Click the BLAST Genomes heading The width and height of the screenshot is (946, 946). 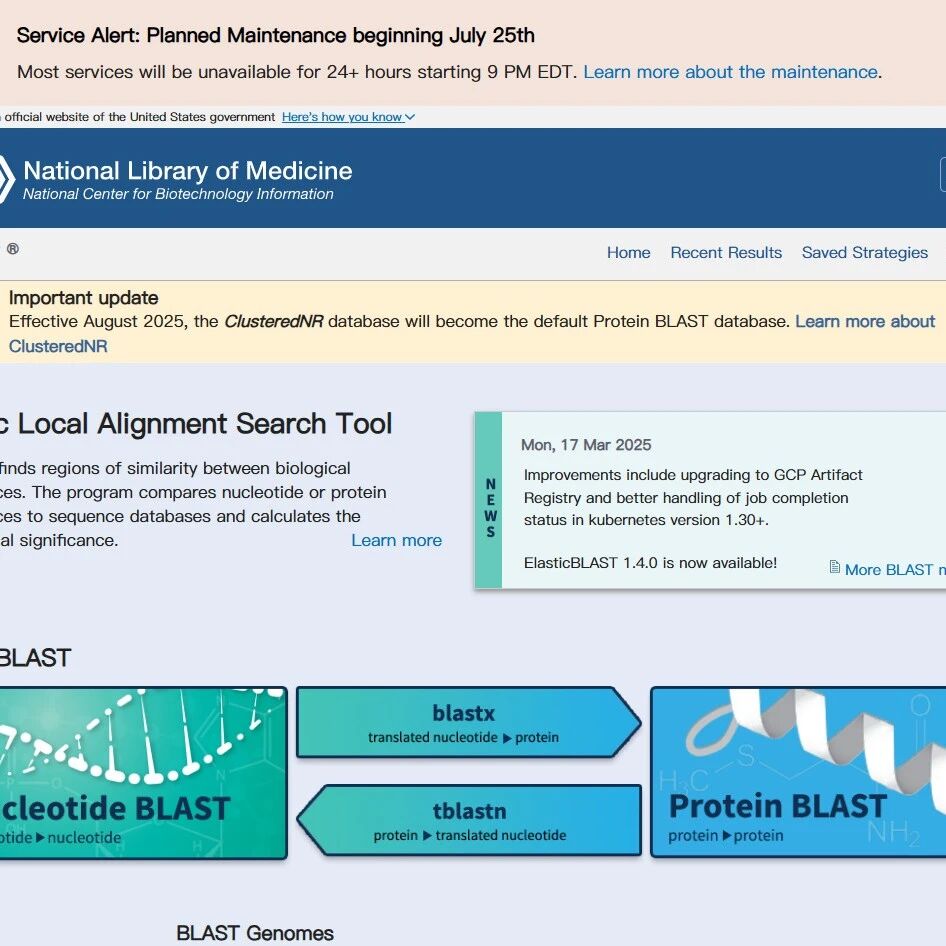click(255, 933)
